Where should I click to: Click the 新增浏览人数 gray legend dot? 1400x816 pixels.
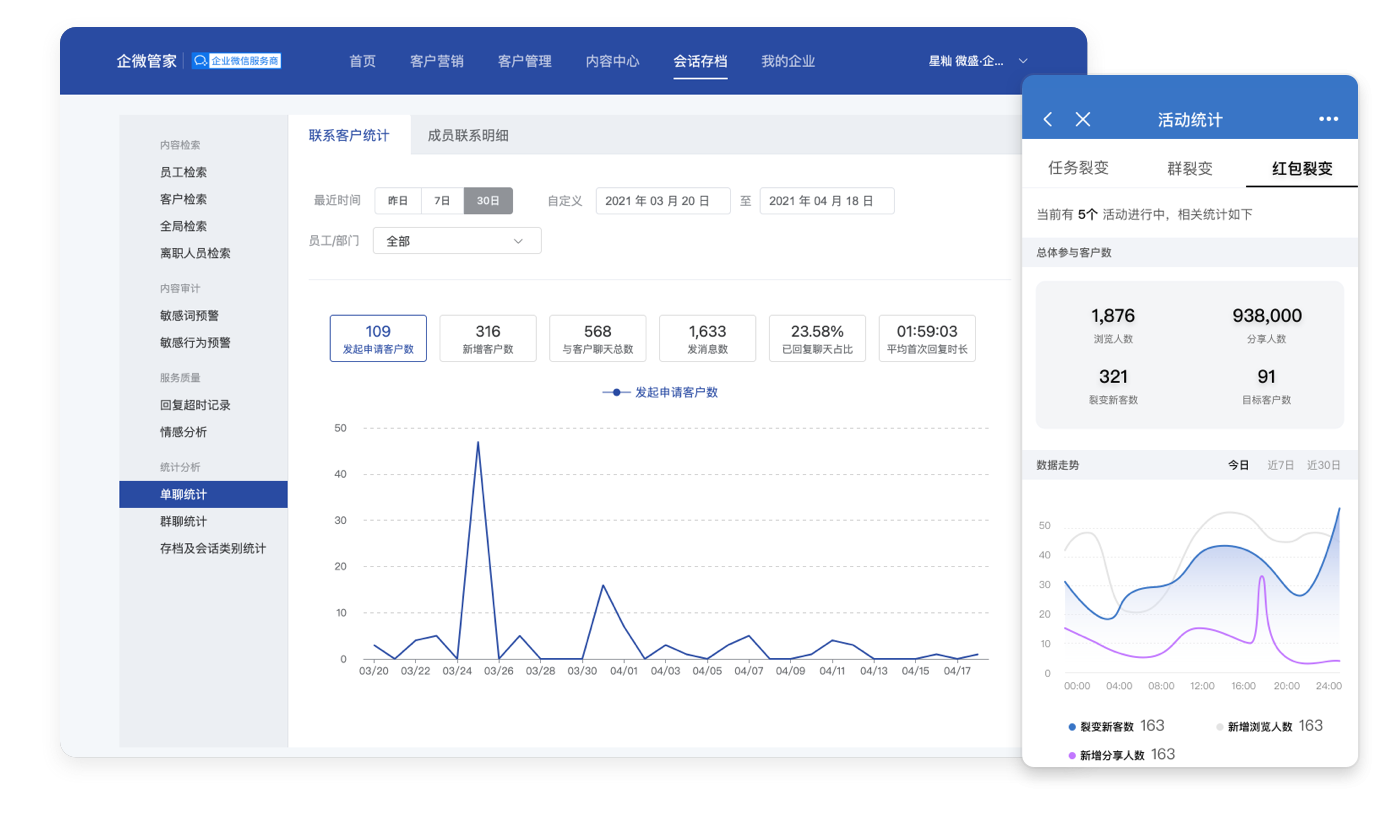tap(1220, 727)
